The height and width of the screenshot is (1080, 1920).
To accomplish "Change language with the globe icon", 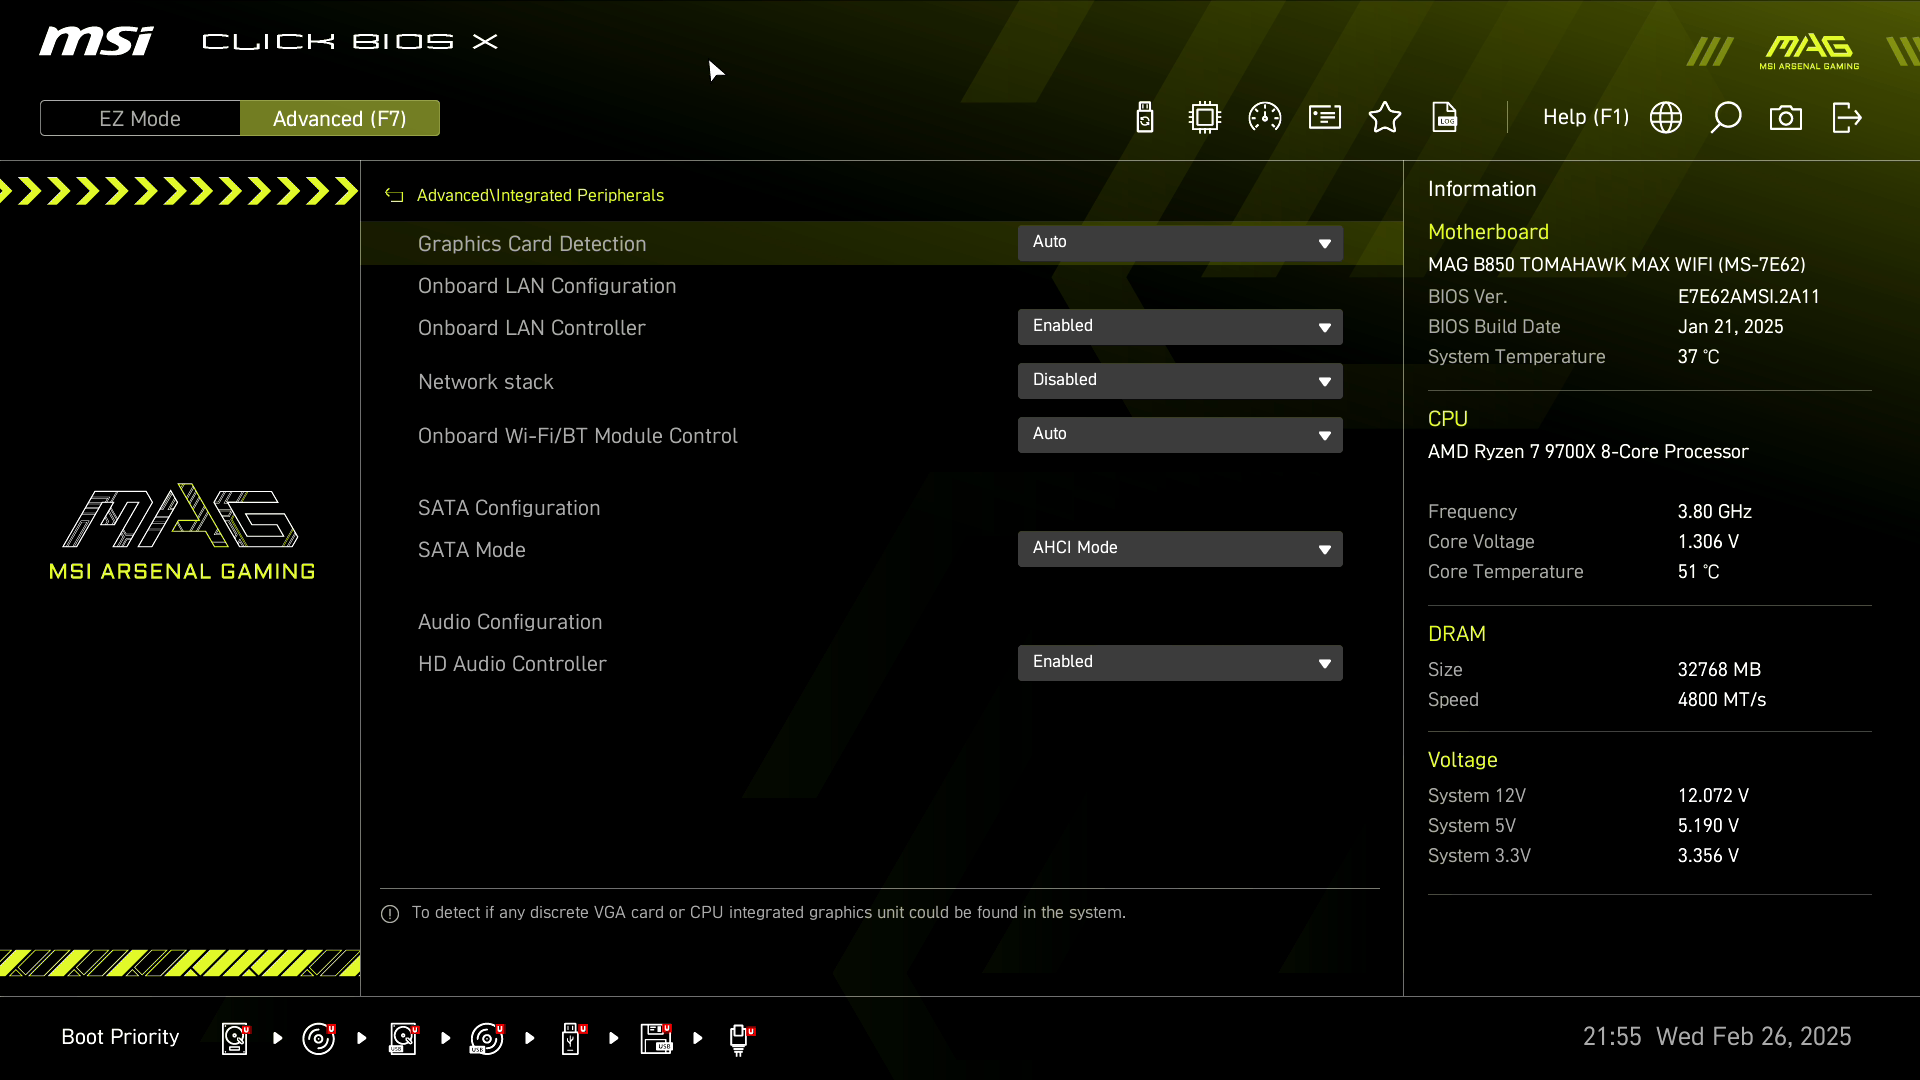I will pos(1666,118).
